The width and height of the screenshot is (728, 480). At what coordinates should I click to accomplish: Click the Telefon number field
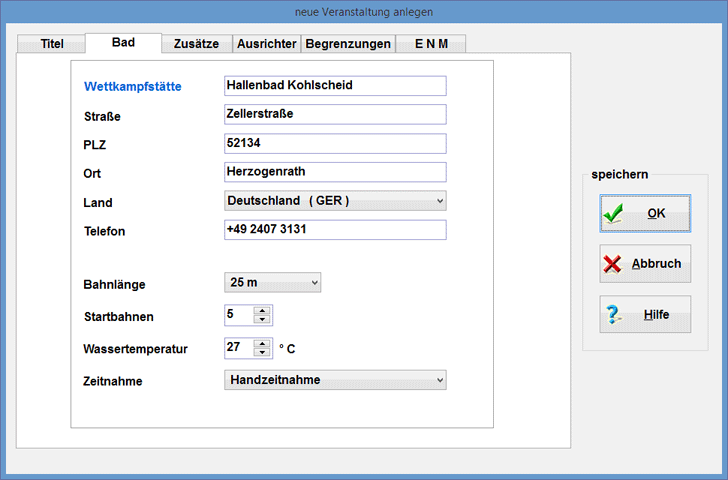pyautogui.click(x=335, y=230)
